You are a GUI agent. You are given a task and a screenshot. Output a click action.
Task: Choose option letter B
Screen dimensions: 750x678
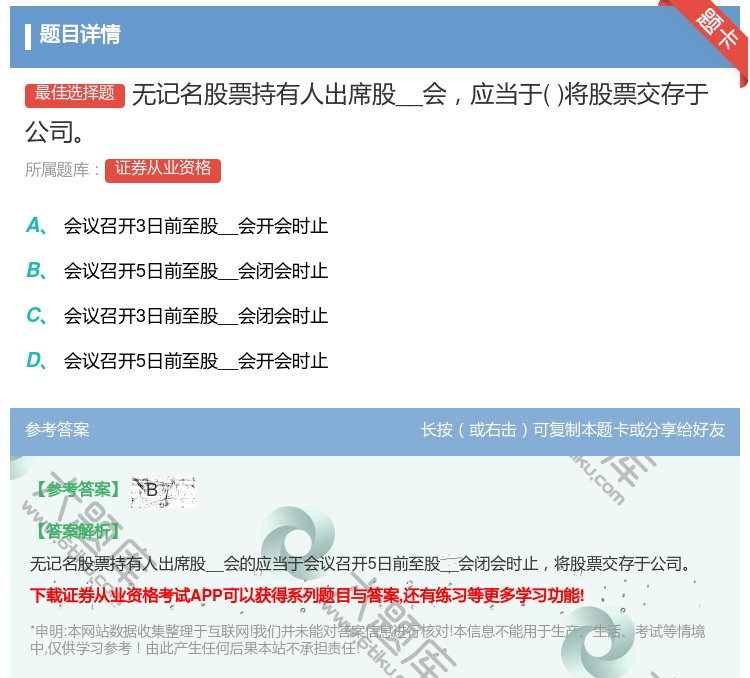pos(34,271)
